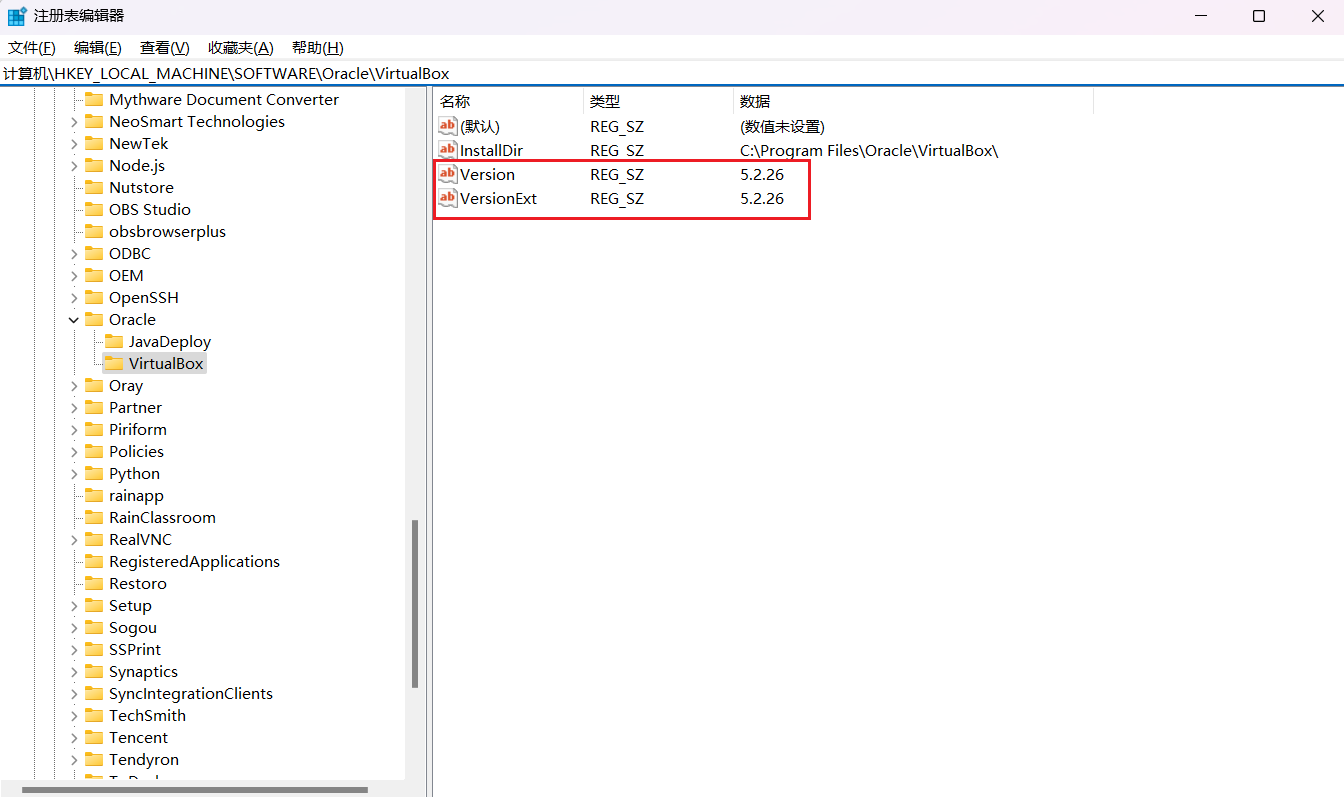
Task: Click the ab string icon next to InstallDir
Action: 448,150
